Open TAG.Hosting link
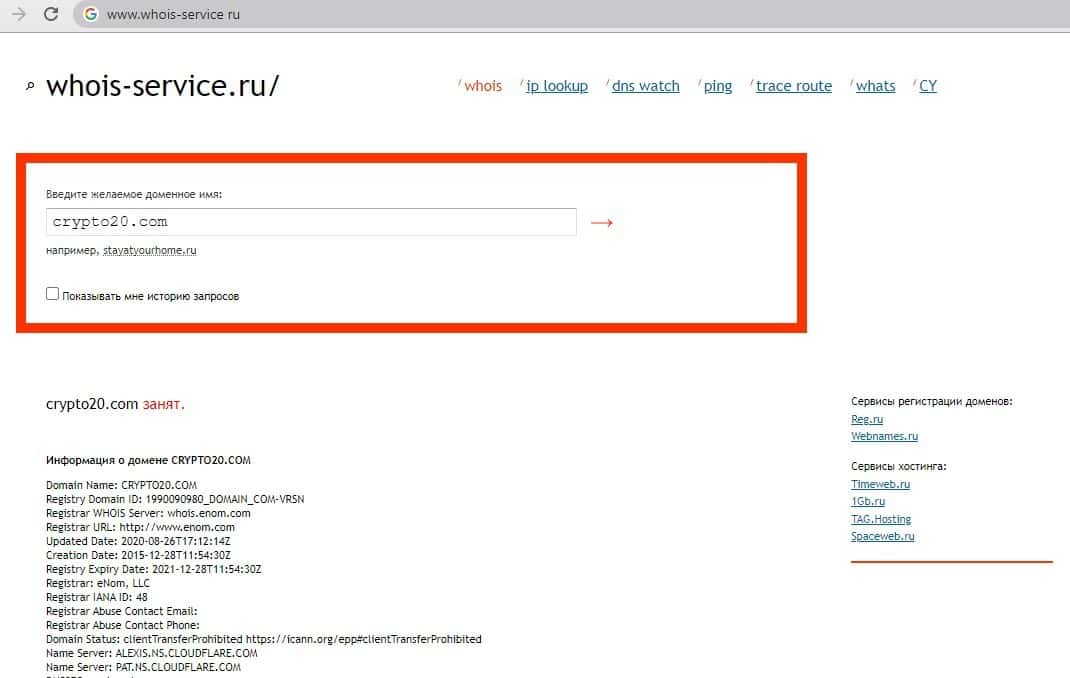Image resolution: width=1070 pixels, height=678 pixels. click(881, 519)
